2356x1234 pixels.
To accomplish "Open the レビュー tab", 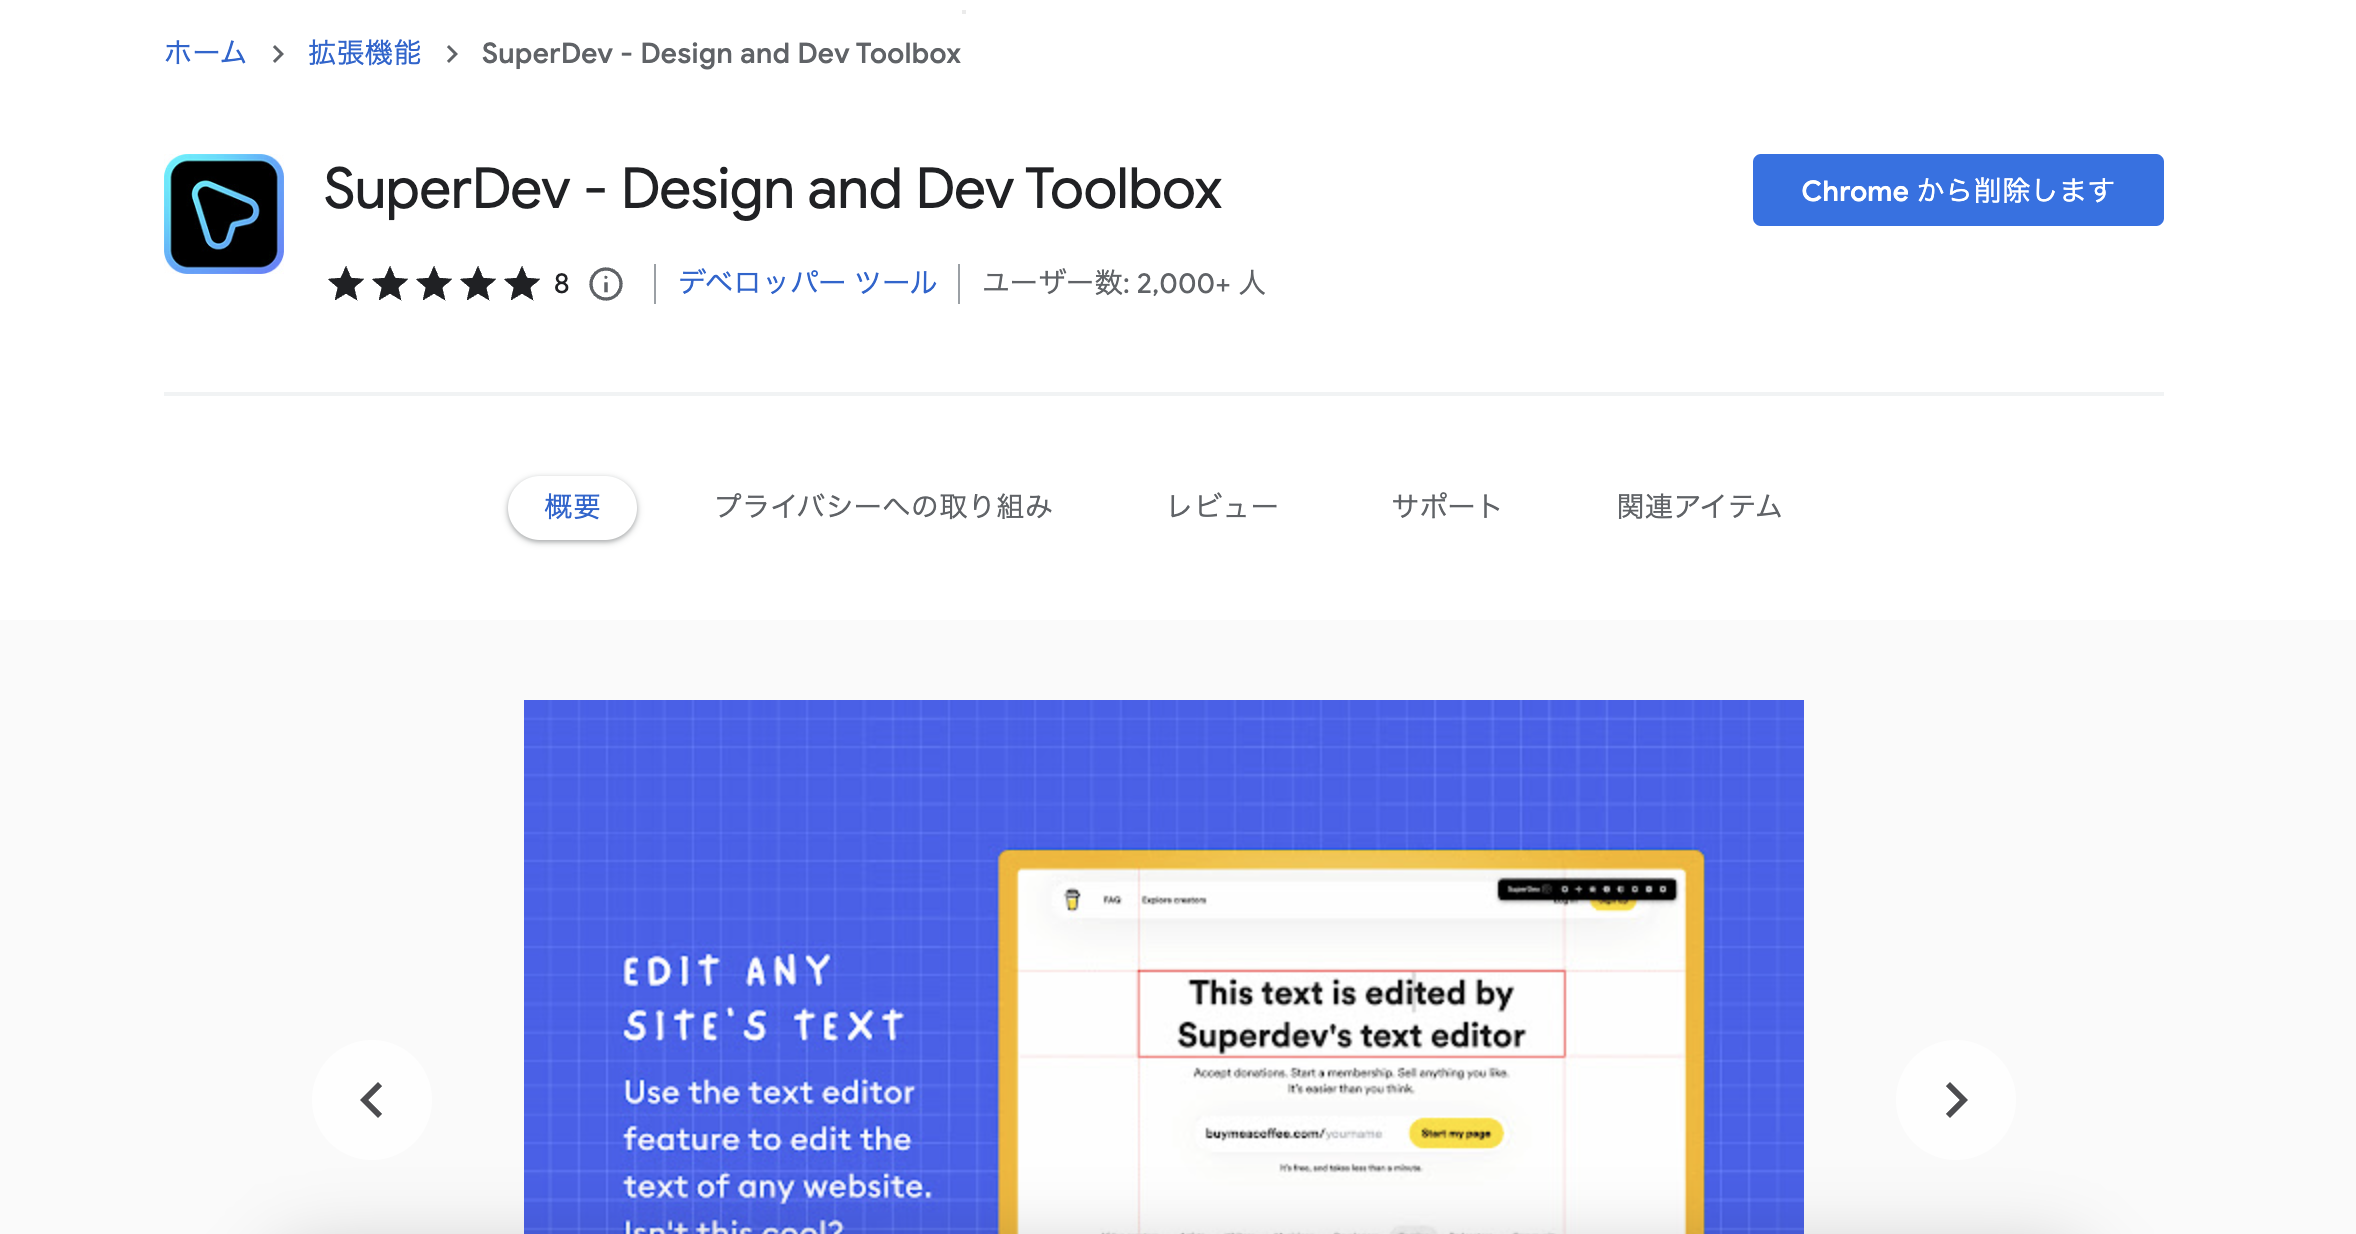I will point(1223,507).
